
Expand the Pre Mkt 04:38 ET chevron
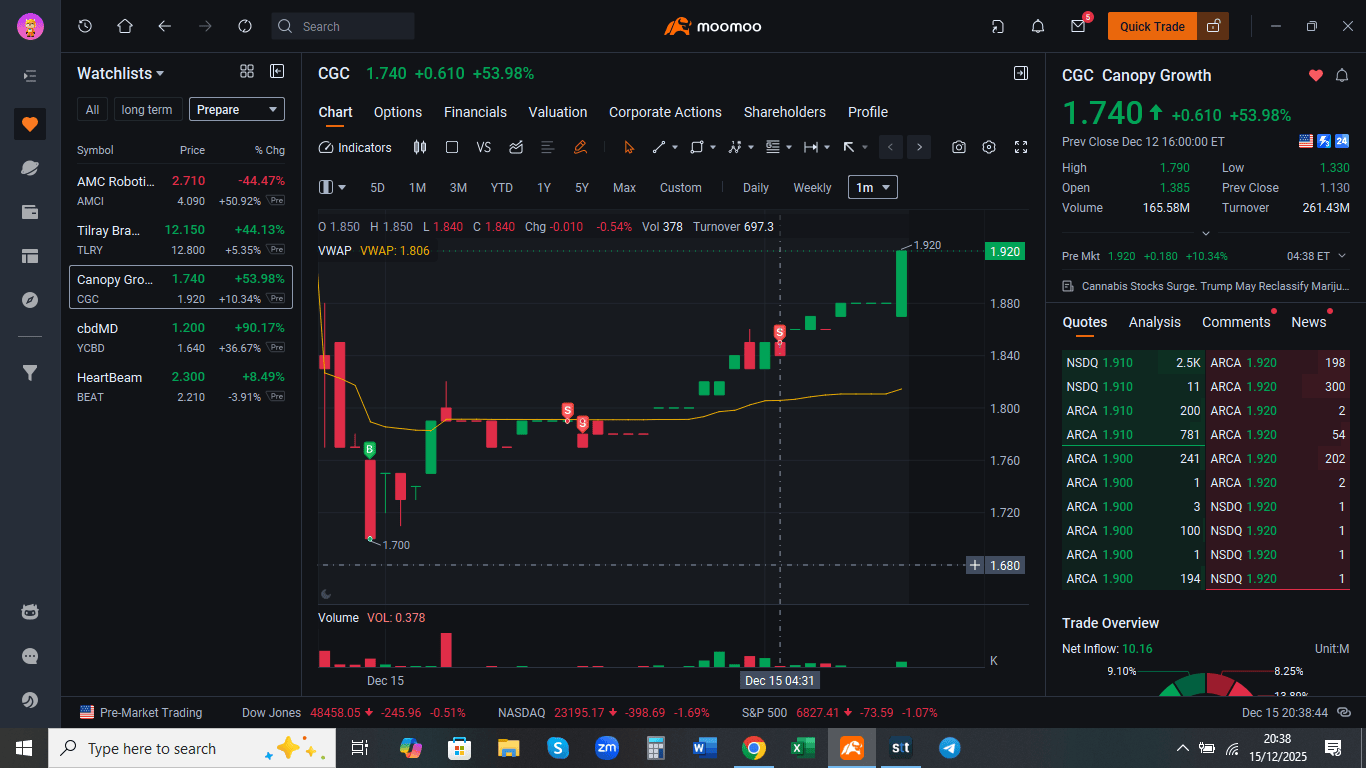point(1342,256)
